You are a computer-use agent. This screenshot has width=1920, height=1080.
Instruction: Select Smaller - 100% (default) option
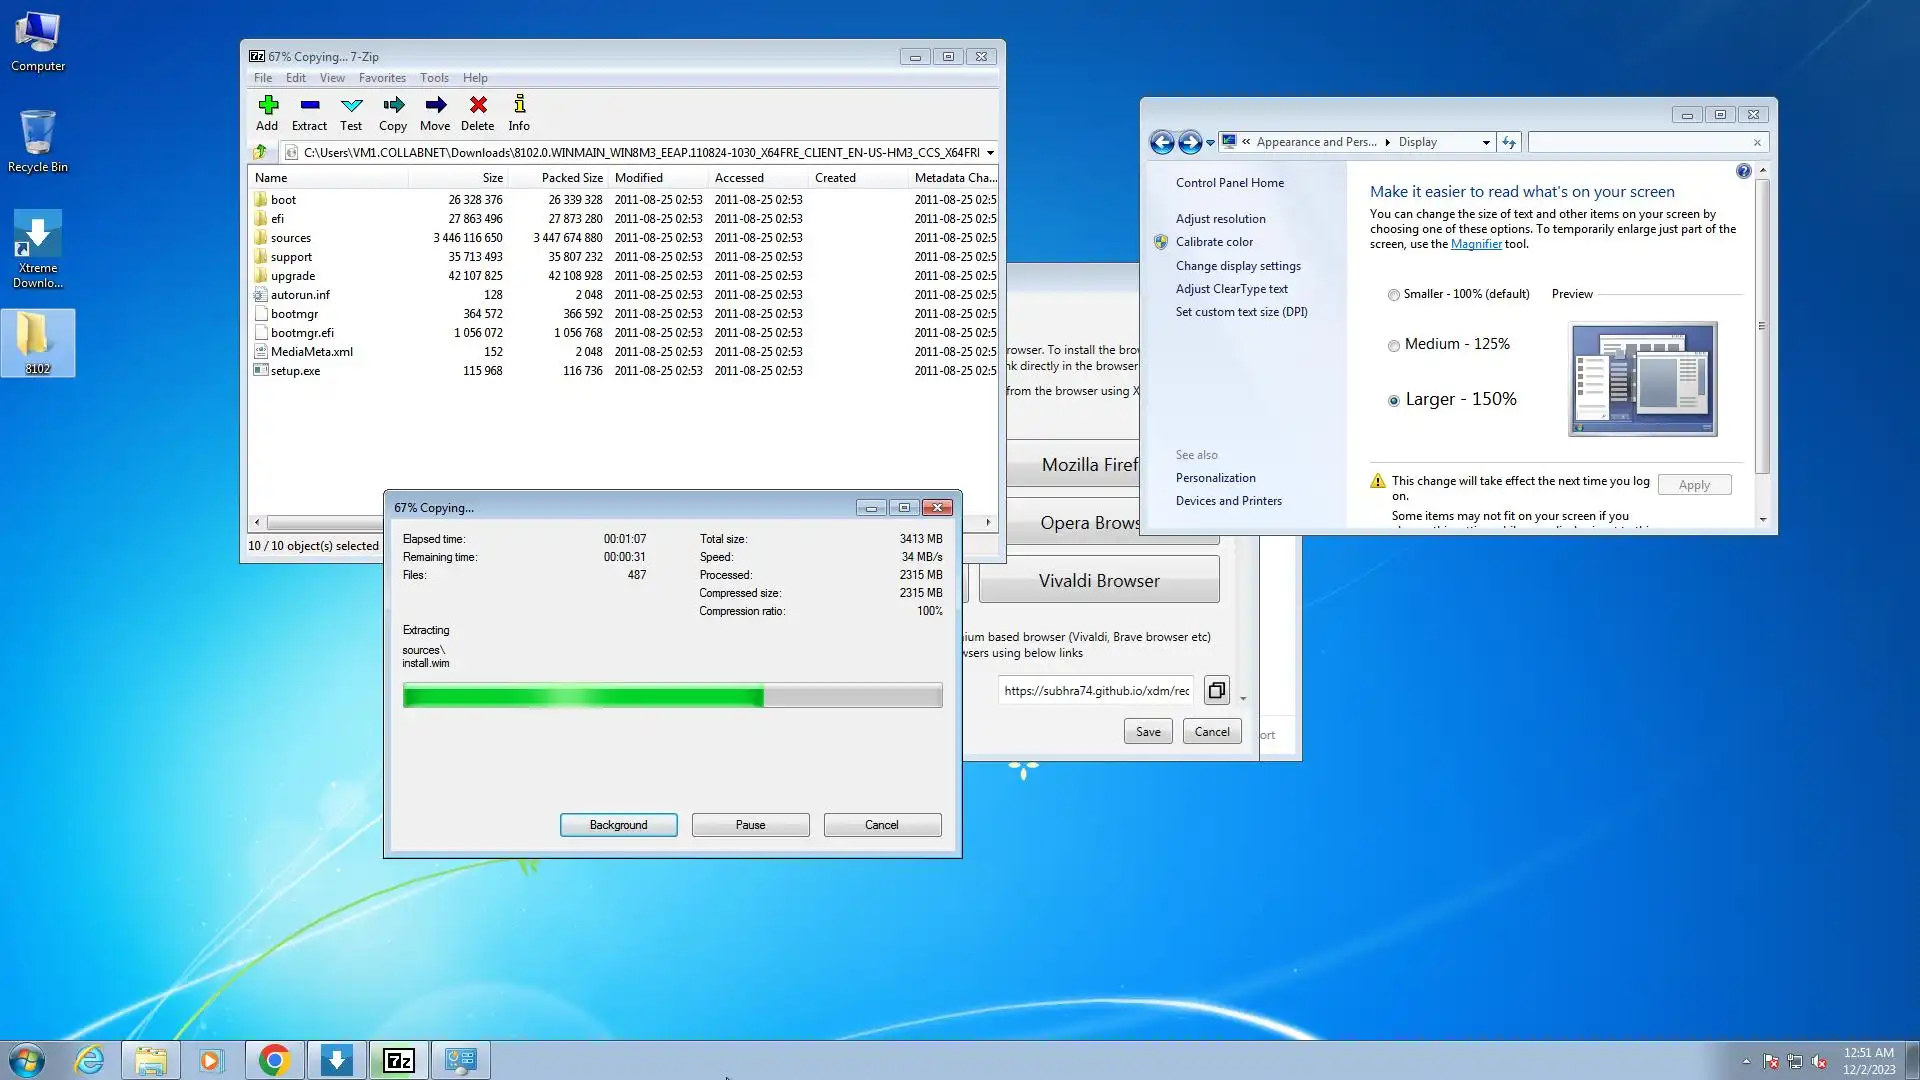[x=1393, y=295]
